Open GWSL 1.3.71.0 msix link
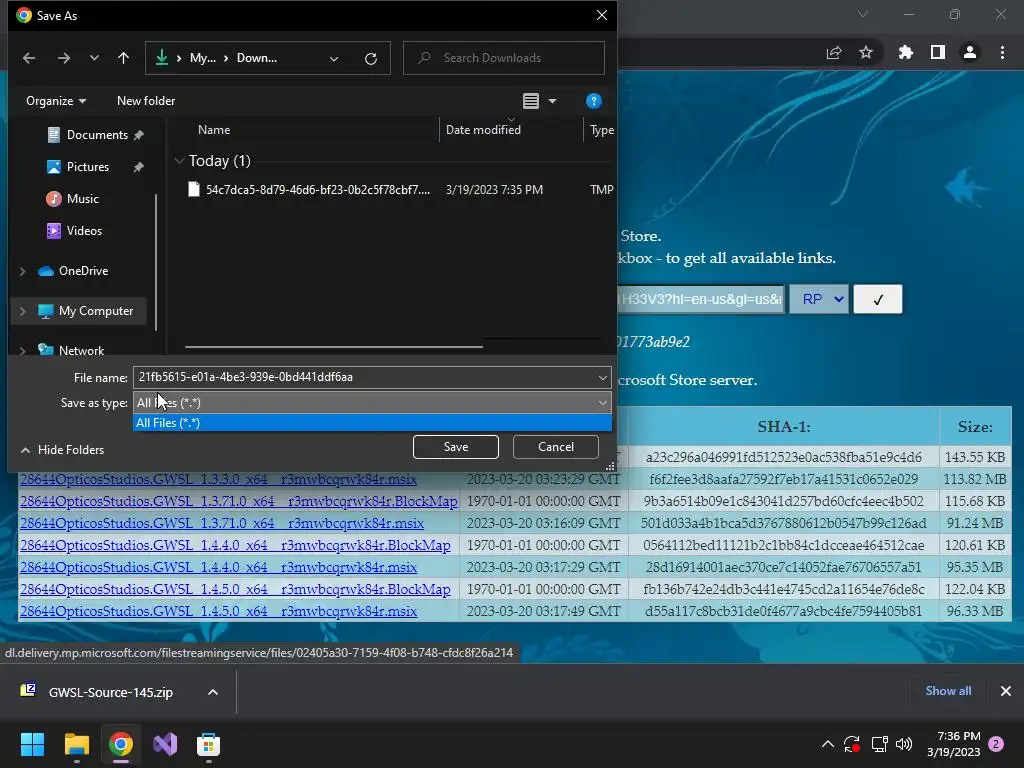The width and height of the screenshot is (1024, 768). pos(222,524)
